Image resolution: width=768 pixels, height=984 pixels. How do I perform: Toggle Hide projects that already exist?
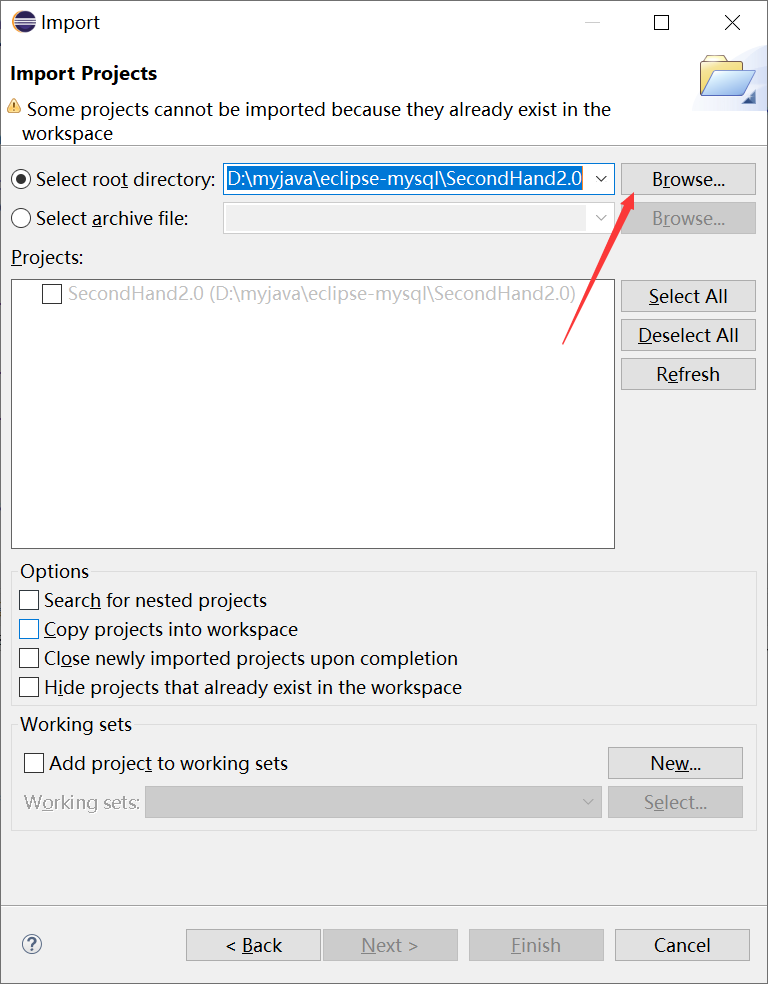29,687
